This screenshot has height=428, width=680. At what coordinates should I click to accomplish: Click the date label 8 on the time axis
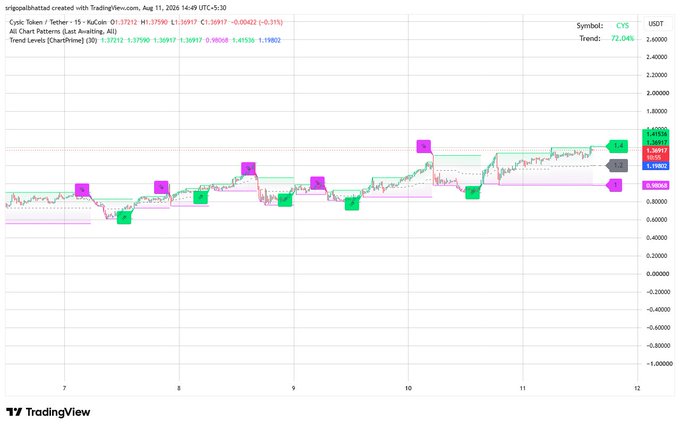click(x=179, y=388)
